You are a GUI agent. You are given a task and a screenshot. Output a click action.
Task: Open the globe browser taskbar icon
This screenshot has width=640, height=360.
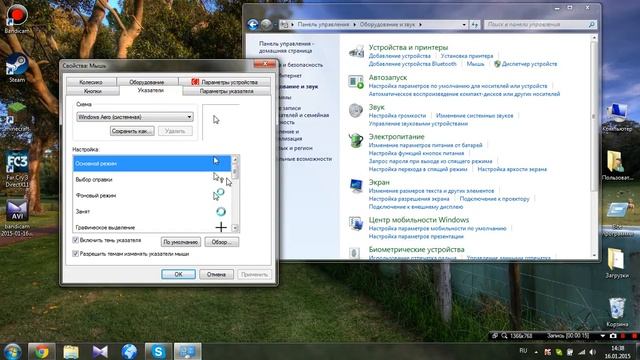point(129,351)
